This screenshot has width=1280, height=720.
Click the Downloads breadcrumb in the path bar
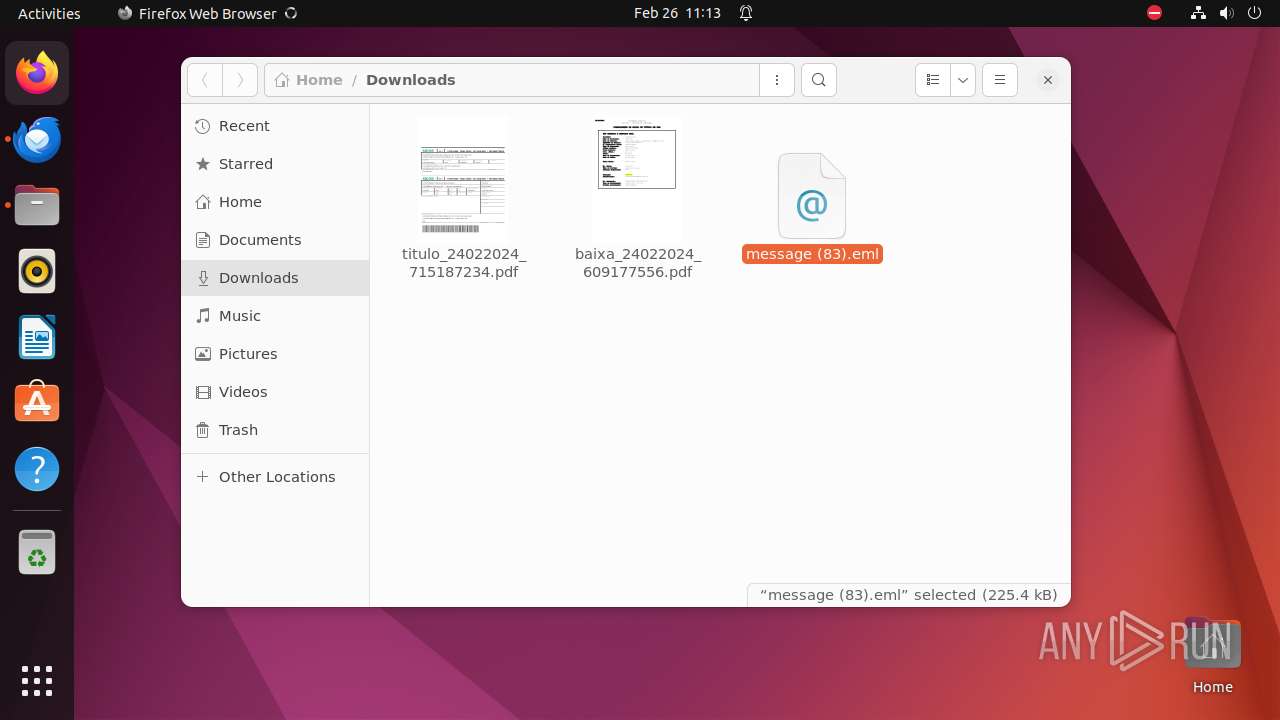[410, 80]
